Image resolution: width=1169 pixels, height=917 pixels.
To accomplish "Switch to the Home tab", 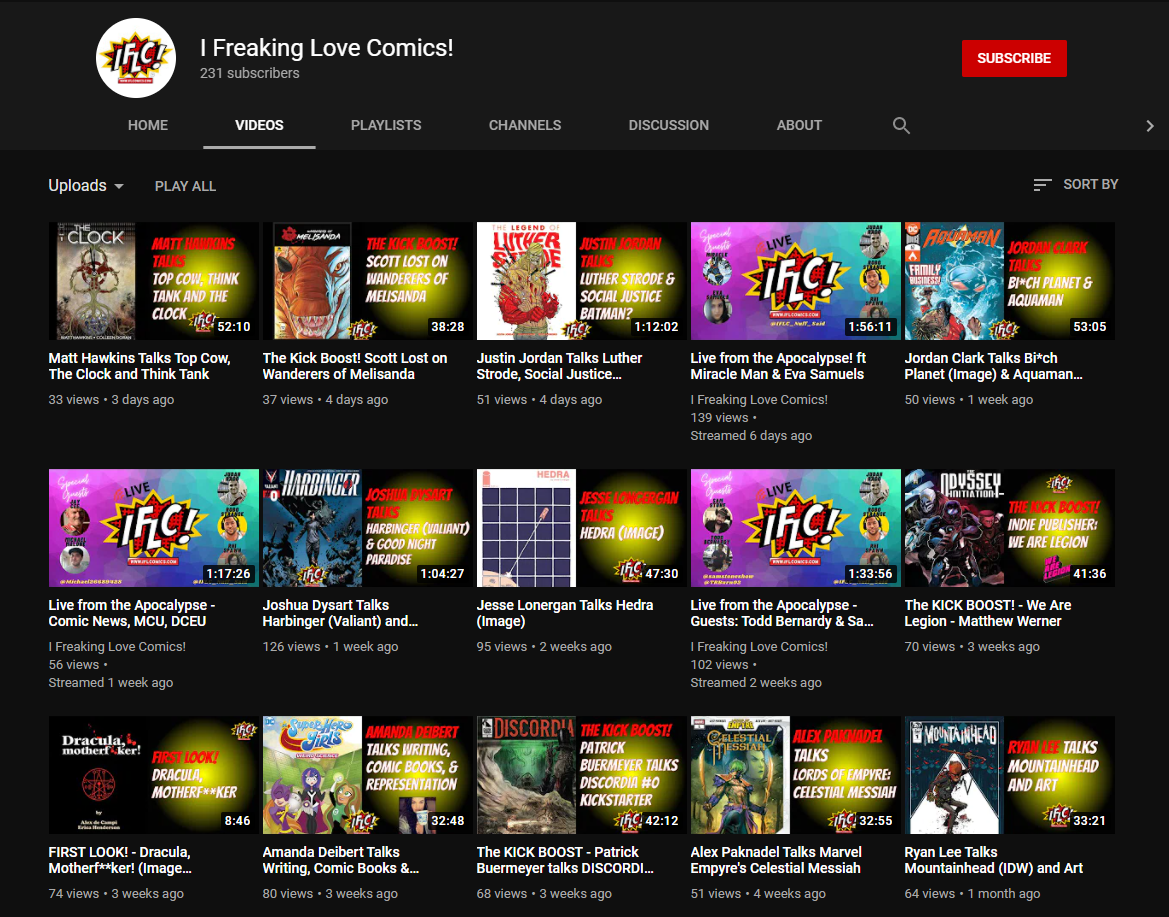I will pyautogui.click(x=148, y=125).
